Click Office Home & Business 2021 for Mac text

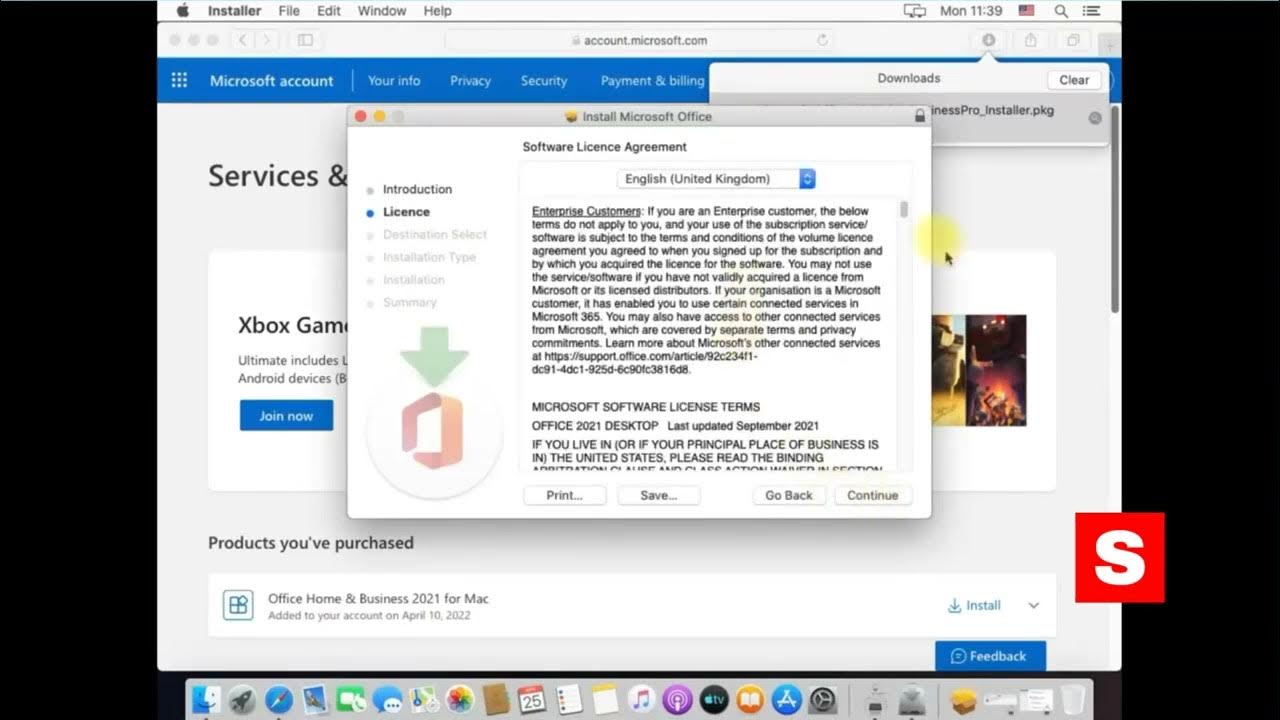(378, 598)
